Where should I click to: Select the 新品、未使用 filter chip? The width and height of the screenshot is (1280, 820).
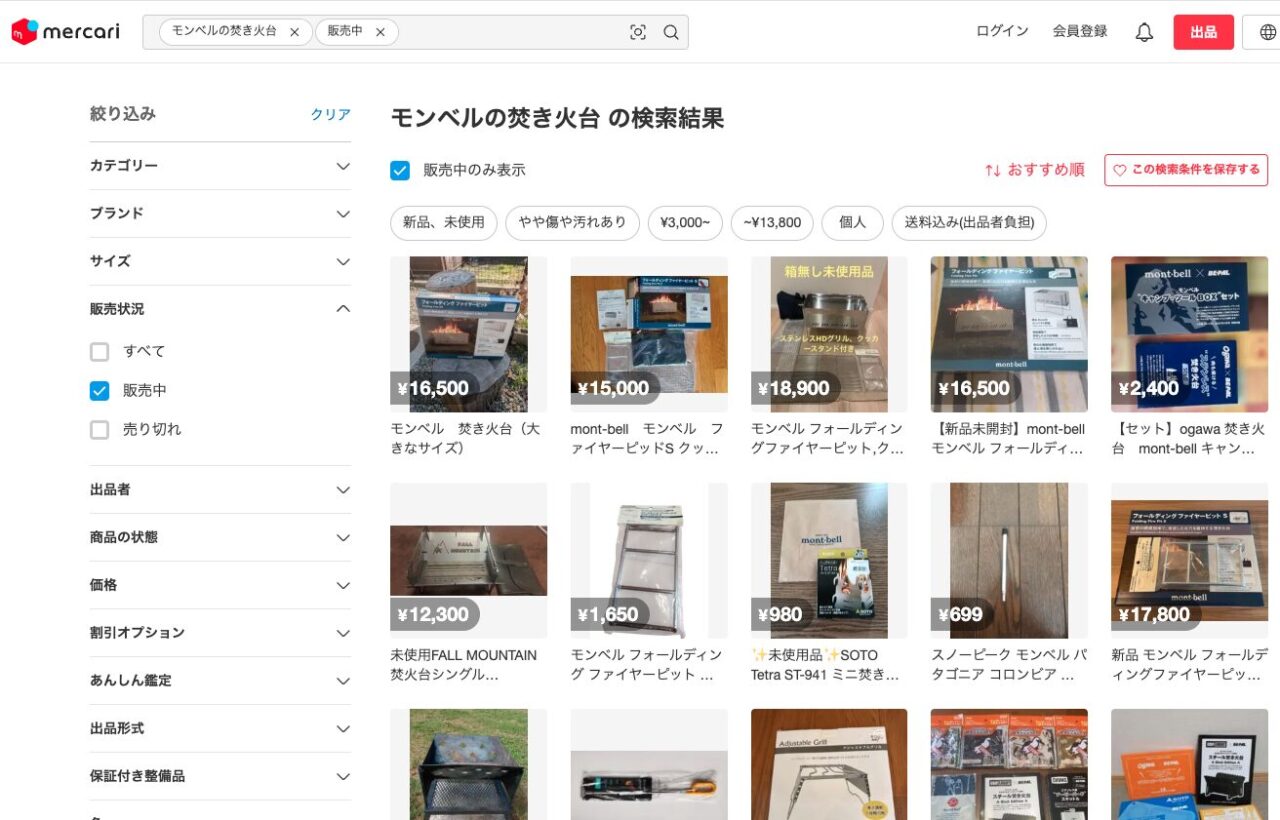click(x=443, y=223)
